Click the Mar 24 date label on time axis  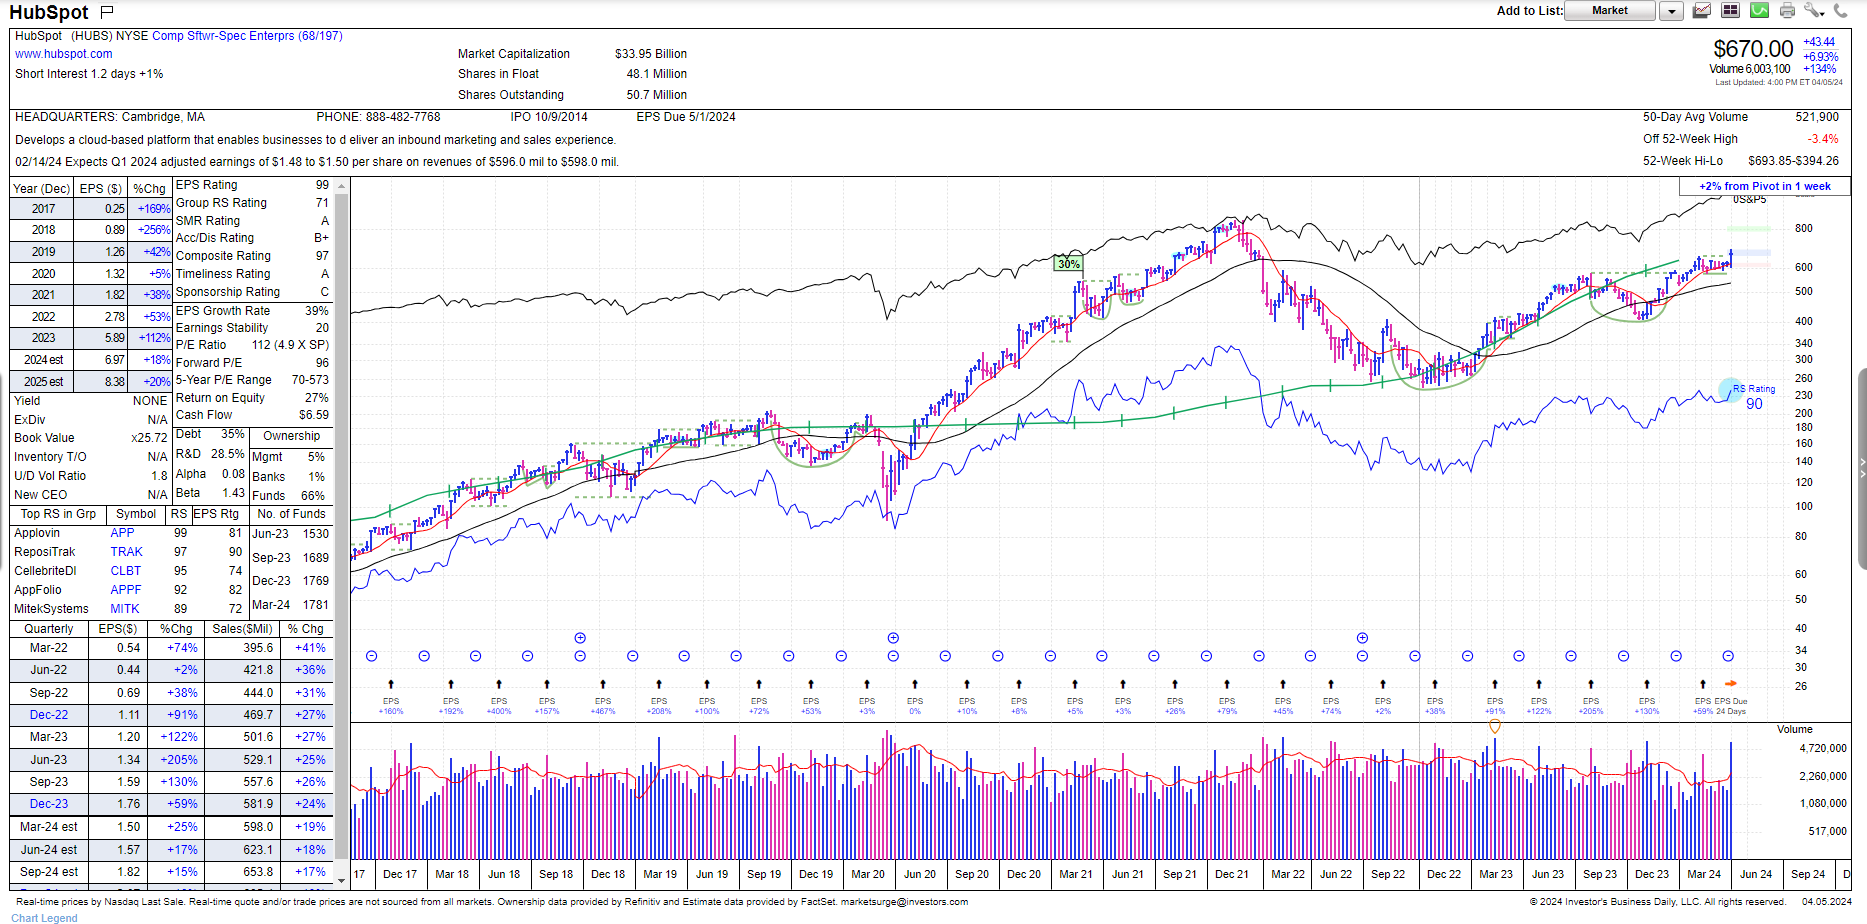(x=1704, y=874)
